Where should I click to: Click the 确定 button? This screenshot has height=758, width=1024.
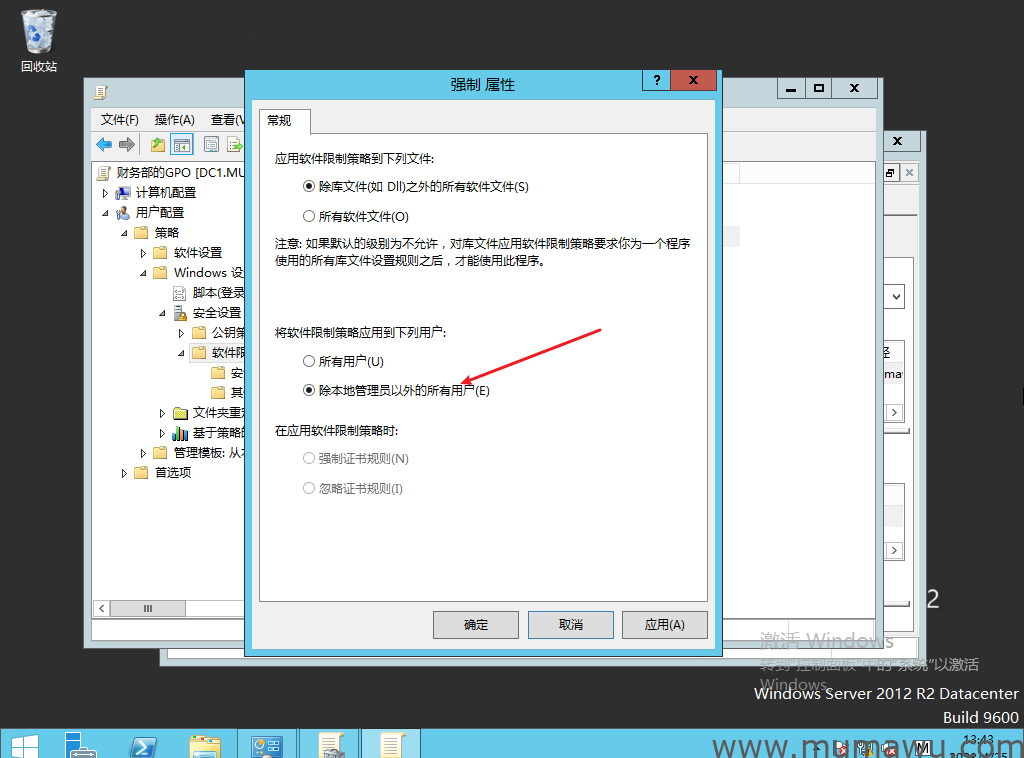pos(476,625)
